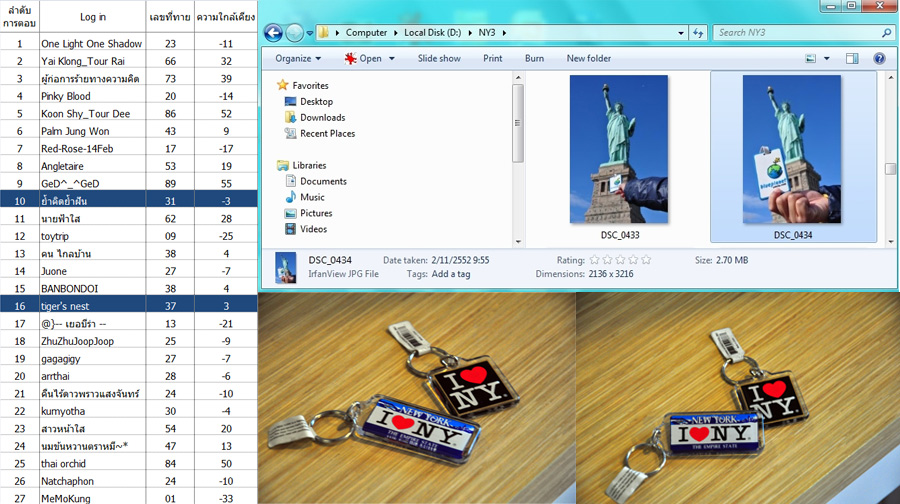Click the file list scroll up arrow
The height and width of the screenshot is (504, 900).
coord(890,77)
